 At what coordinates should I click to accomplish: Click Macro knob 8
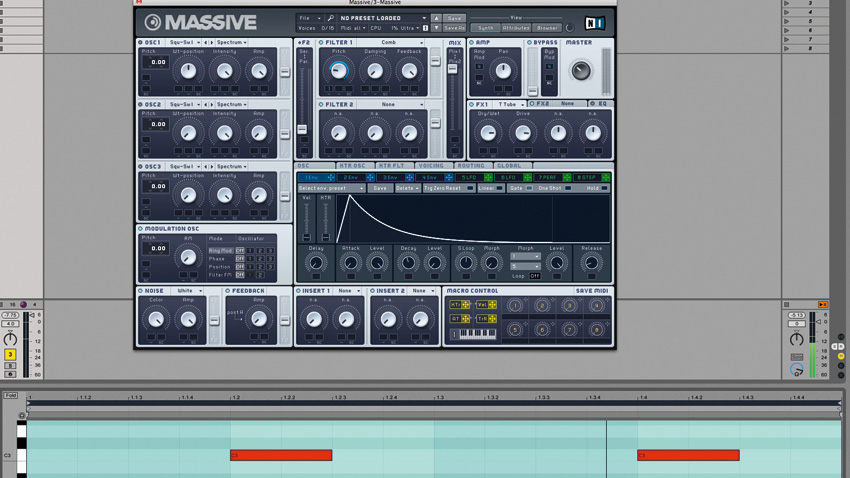tap(596, 329)
